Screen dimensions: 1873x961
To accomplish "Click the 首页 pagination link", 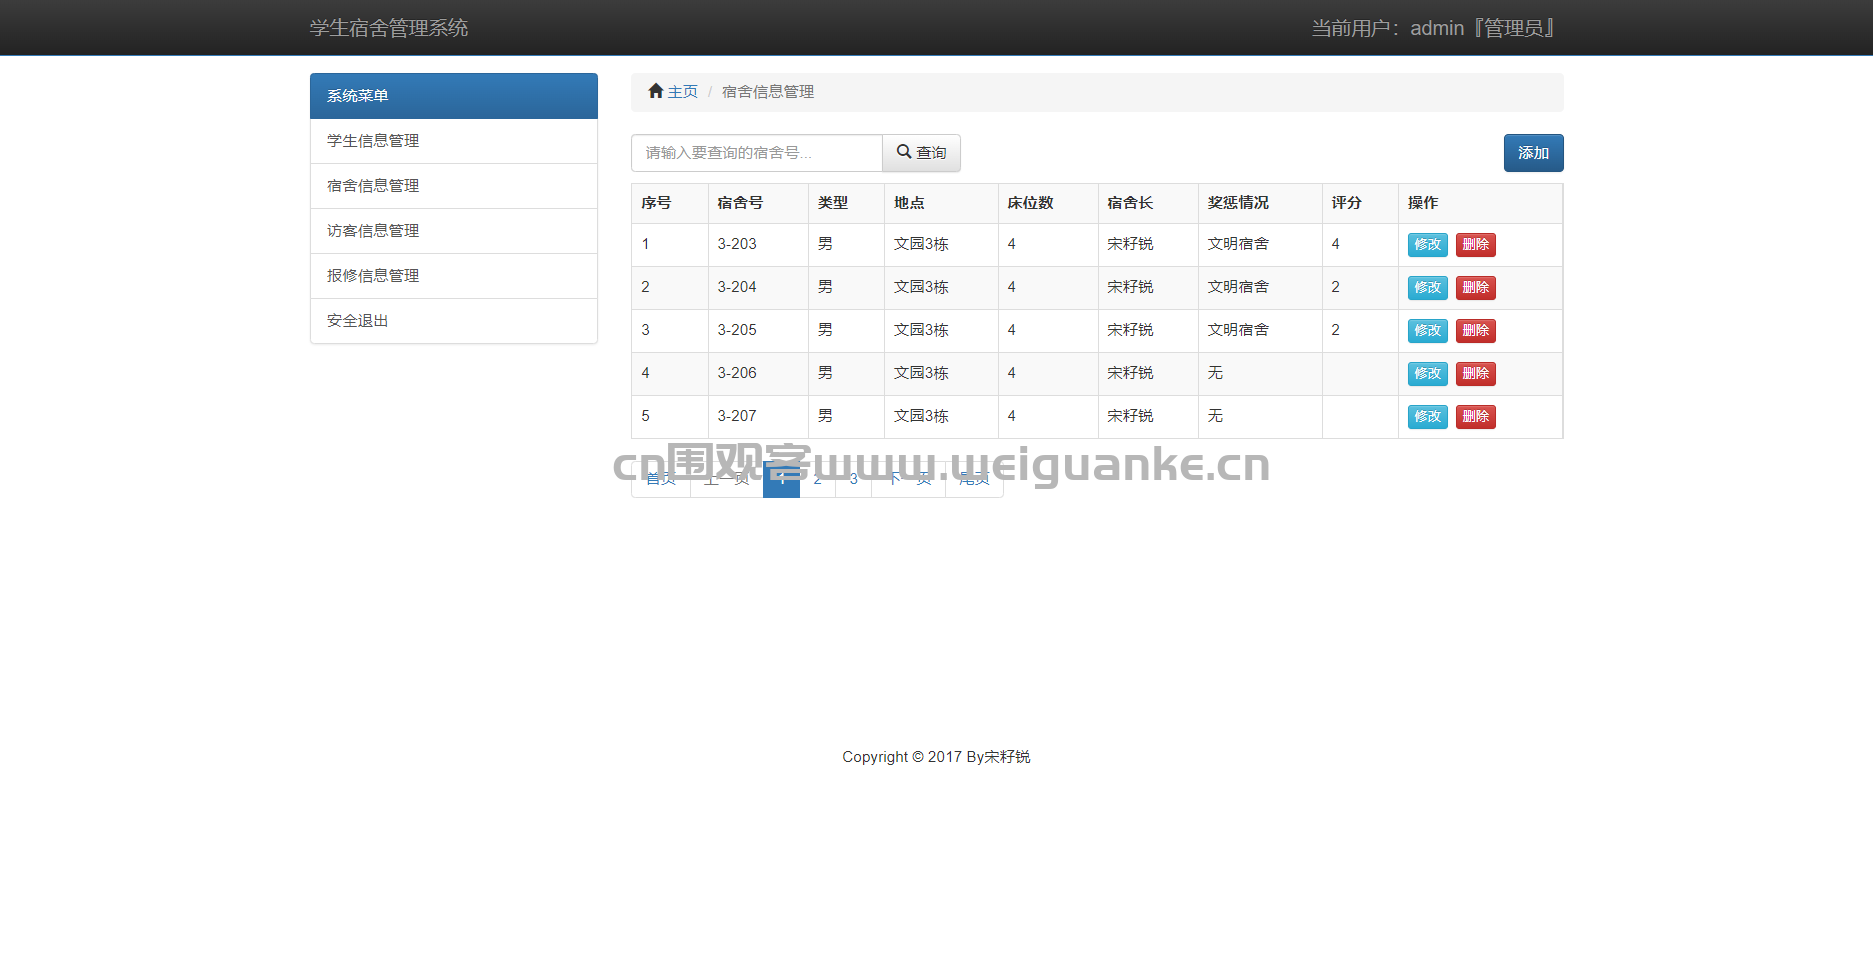I will (x=661, y=479).
